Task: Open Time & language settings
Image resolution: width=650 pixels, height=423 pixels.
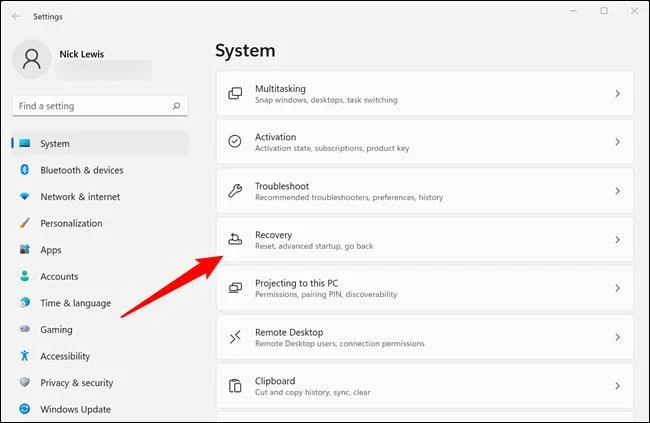Action: click(100, 303)
